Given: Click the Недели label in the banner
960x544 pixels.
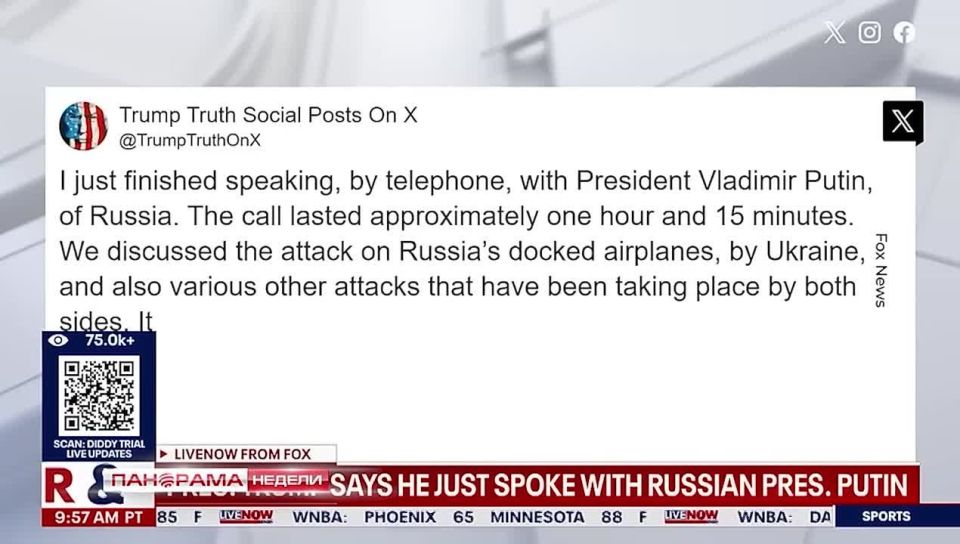Looking at the screenshot, I should (x=287, y=481).
